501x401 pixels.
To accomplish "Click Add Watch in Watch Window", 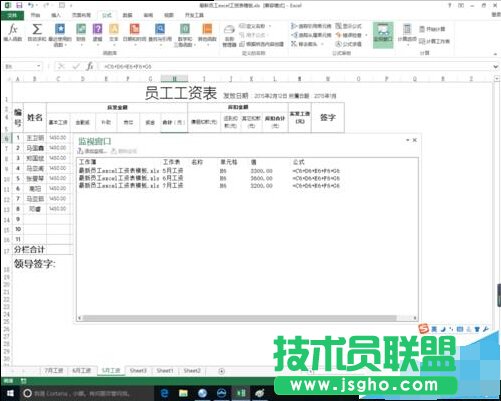I will (92, 151).
